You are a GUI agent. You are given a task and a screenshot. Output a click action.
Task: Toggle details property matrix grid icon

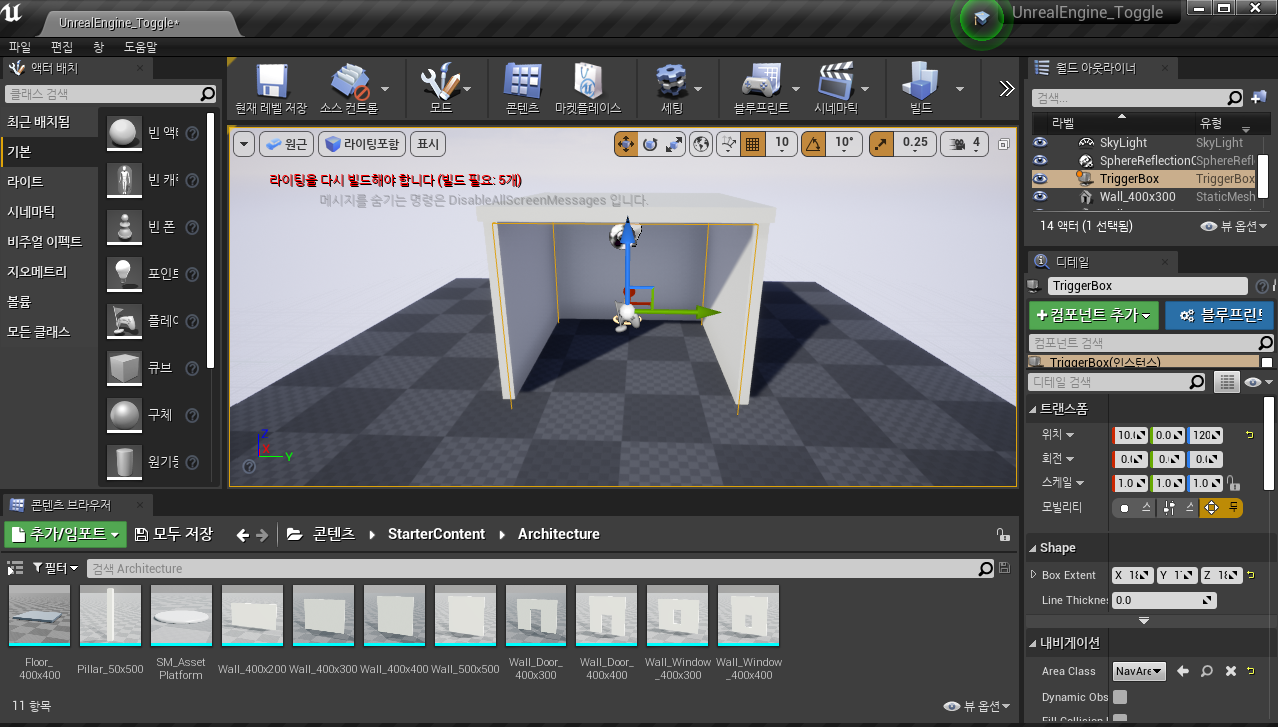point(1226,382)
